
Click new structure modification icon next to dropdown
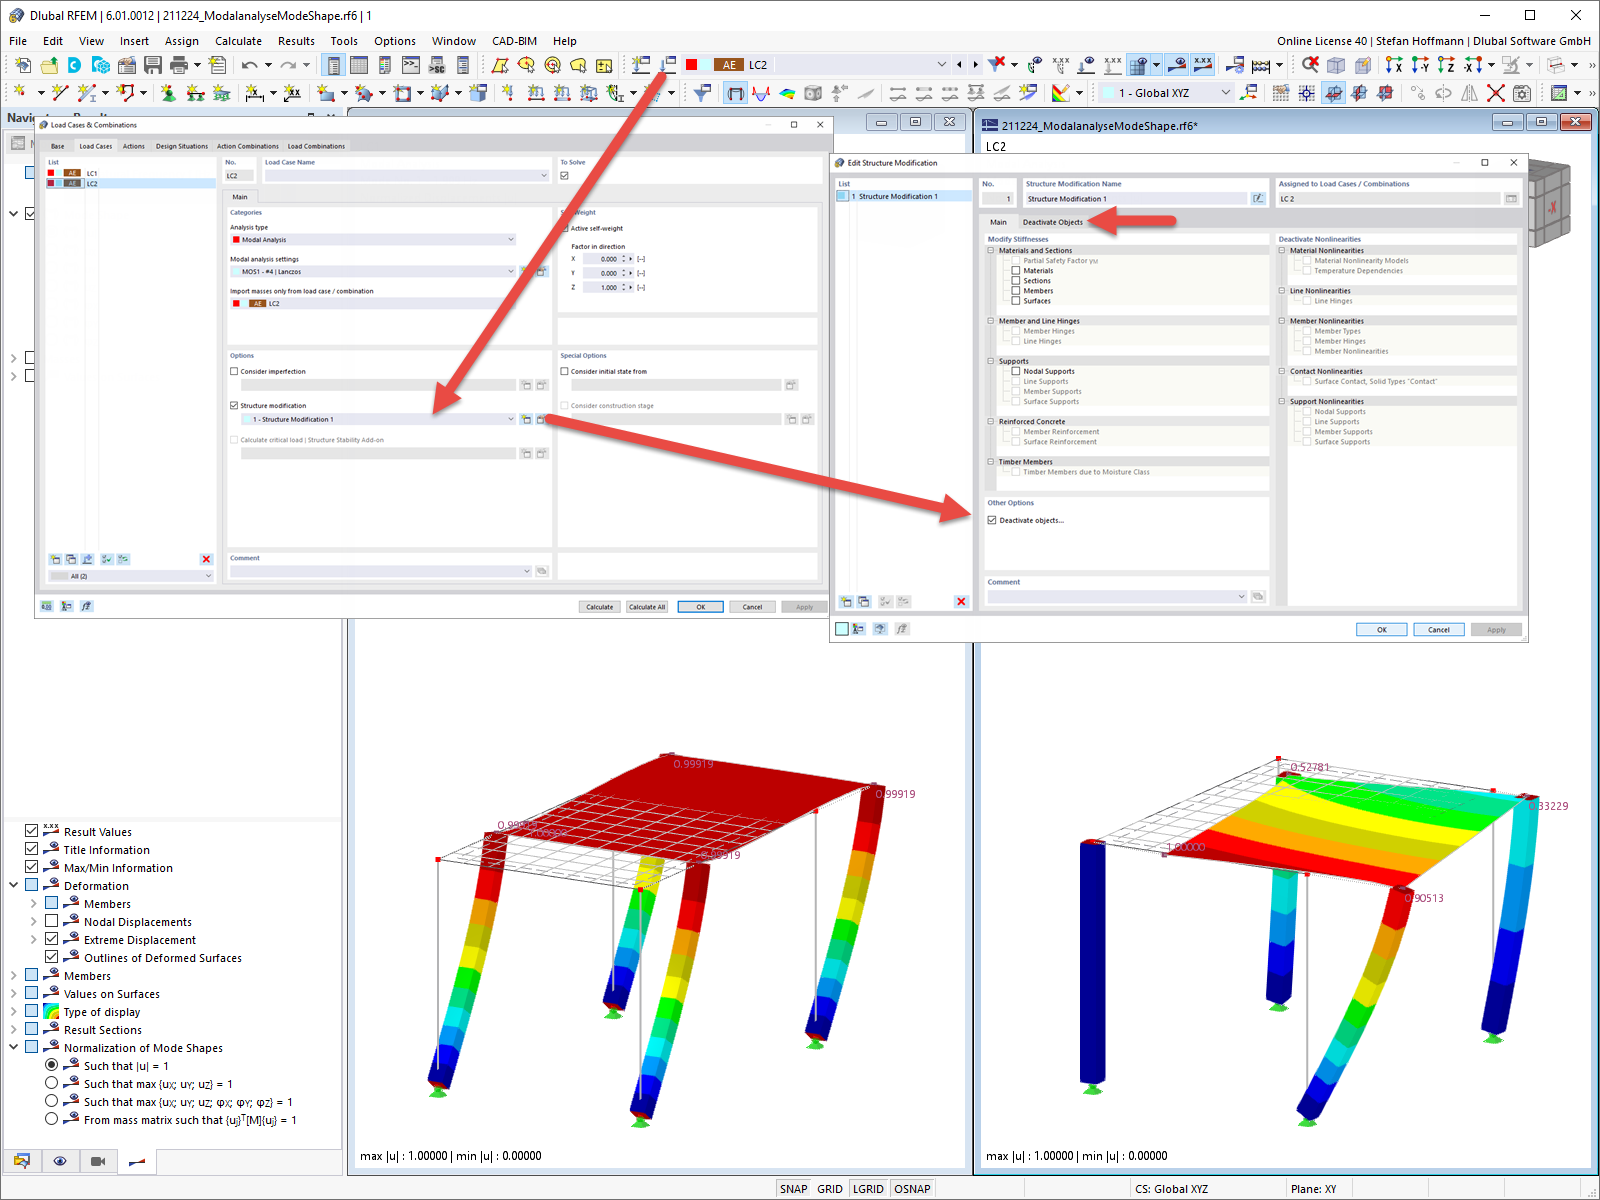(x=526, y=419)
